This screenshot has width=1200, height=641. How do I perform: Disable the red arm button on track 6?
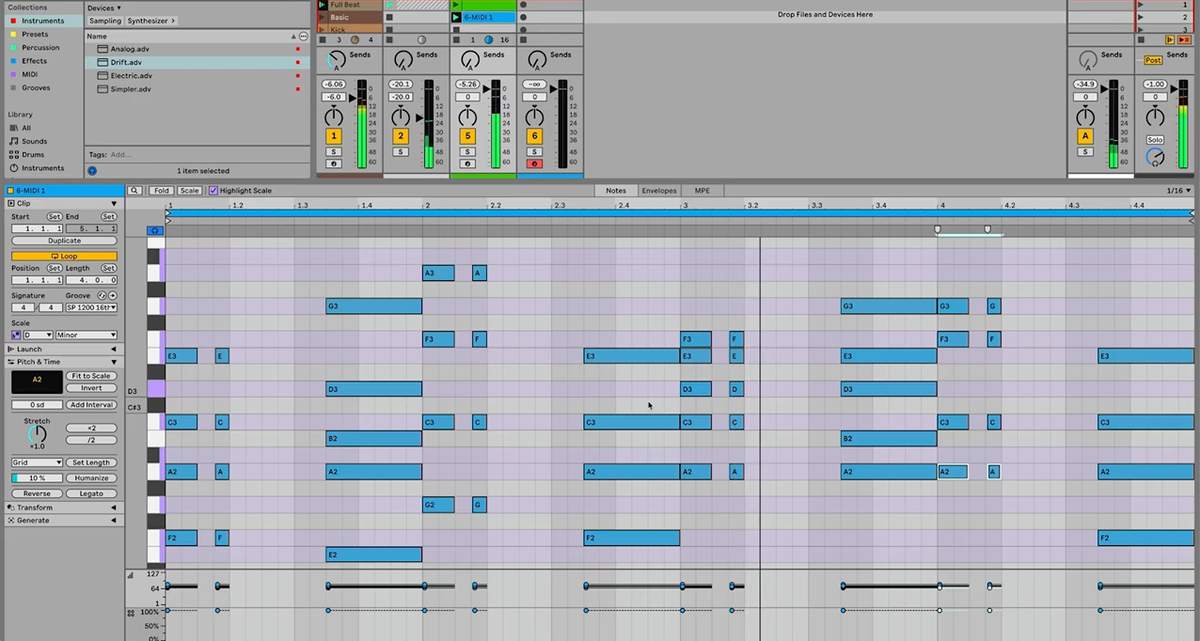click(x=535, y=163)
